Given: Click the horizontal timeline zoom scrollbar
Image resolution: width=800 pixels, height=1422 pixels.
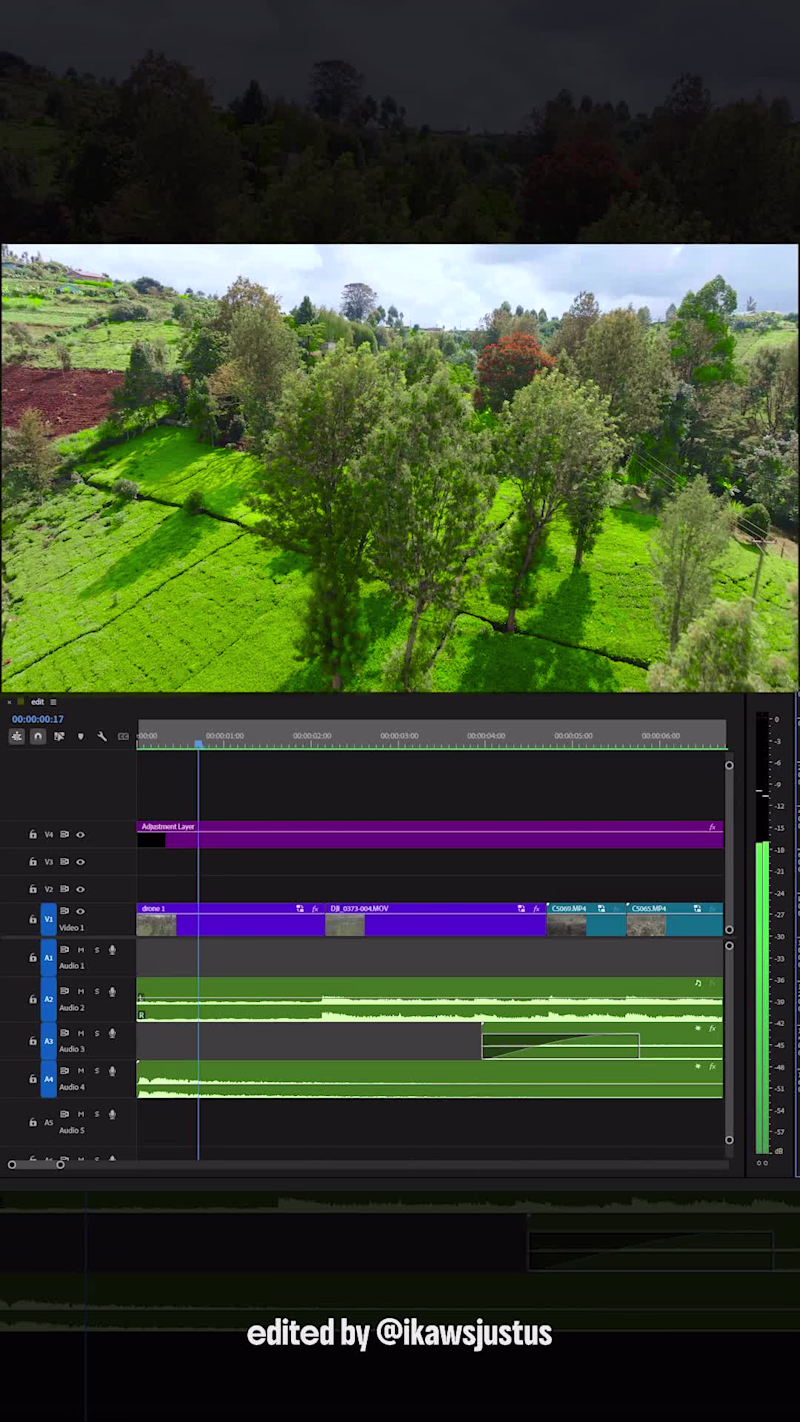Looking at the screenshot, I should (x=36, y=1164).
